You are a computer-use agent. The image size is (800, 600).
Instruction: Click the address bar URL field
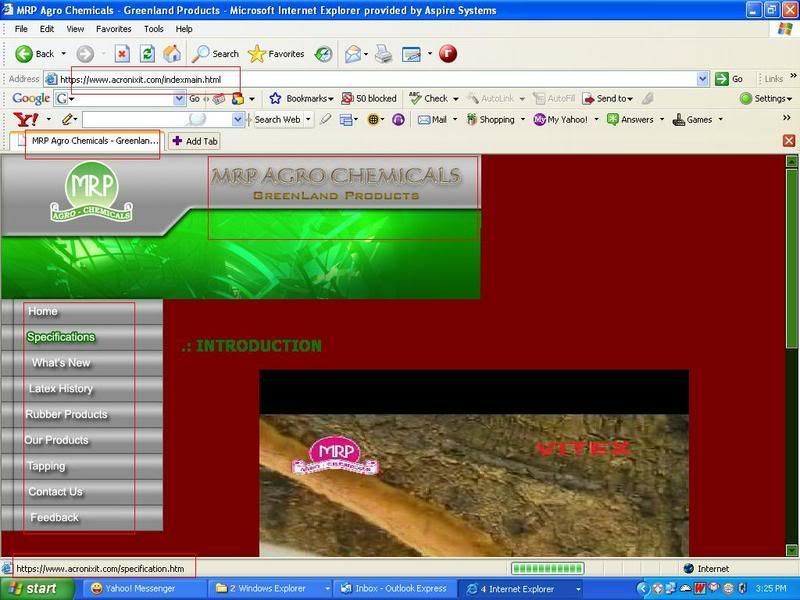370,79
